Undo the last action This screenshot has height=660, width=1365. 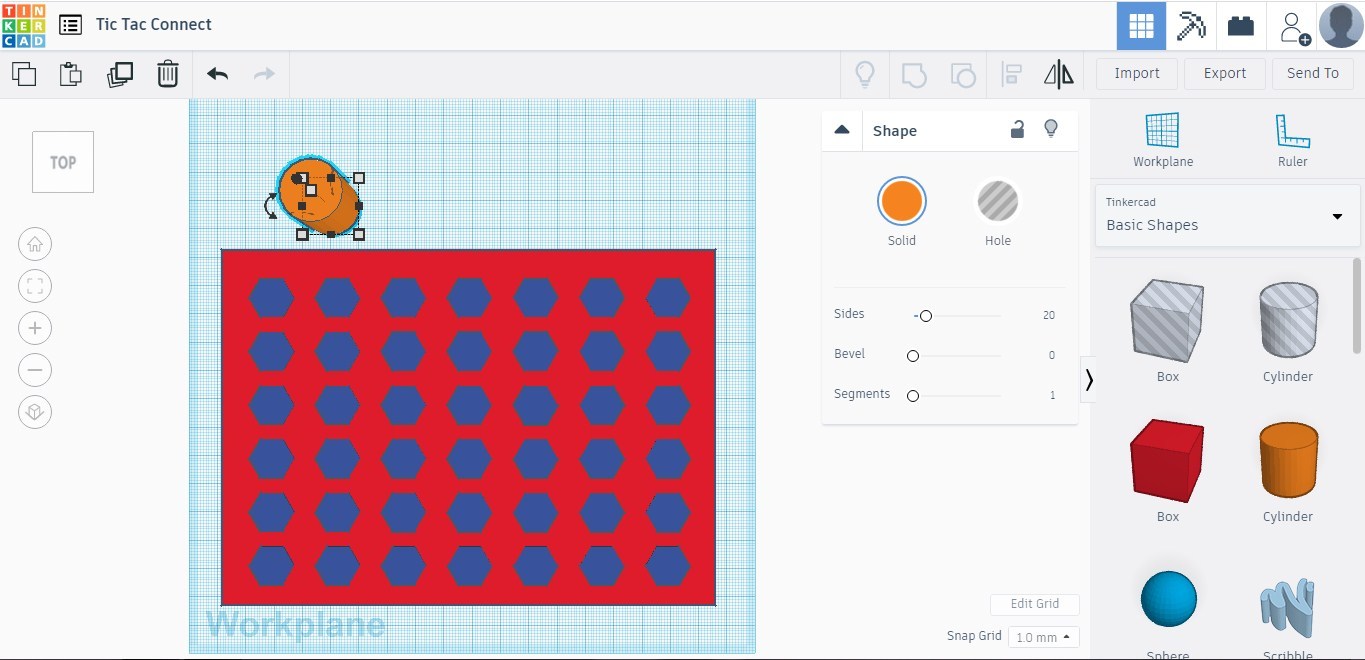(216, 73)
